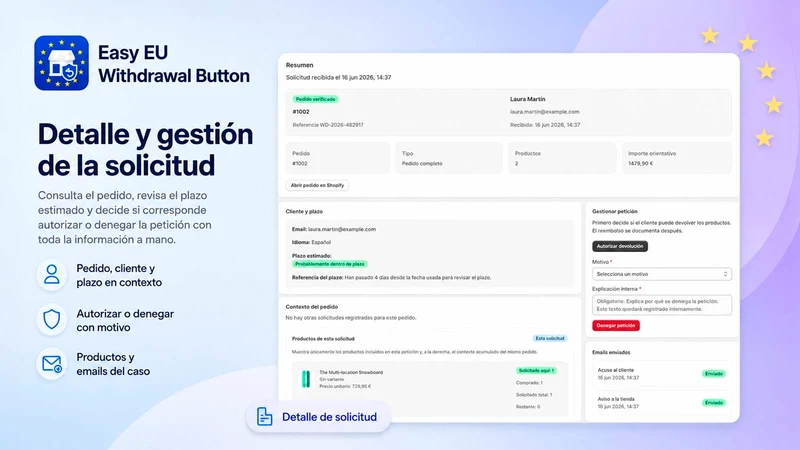
Task: Click the Aviso a la tienda email entry
Action: 662,403
